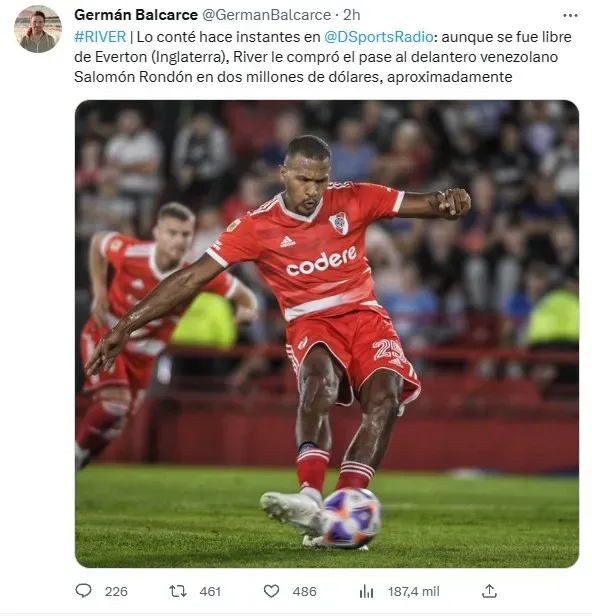Viewport: 592px width, 616px height.
Task: Click the football in the attached photo
Action: 352,518
